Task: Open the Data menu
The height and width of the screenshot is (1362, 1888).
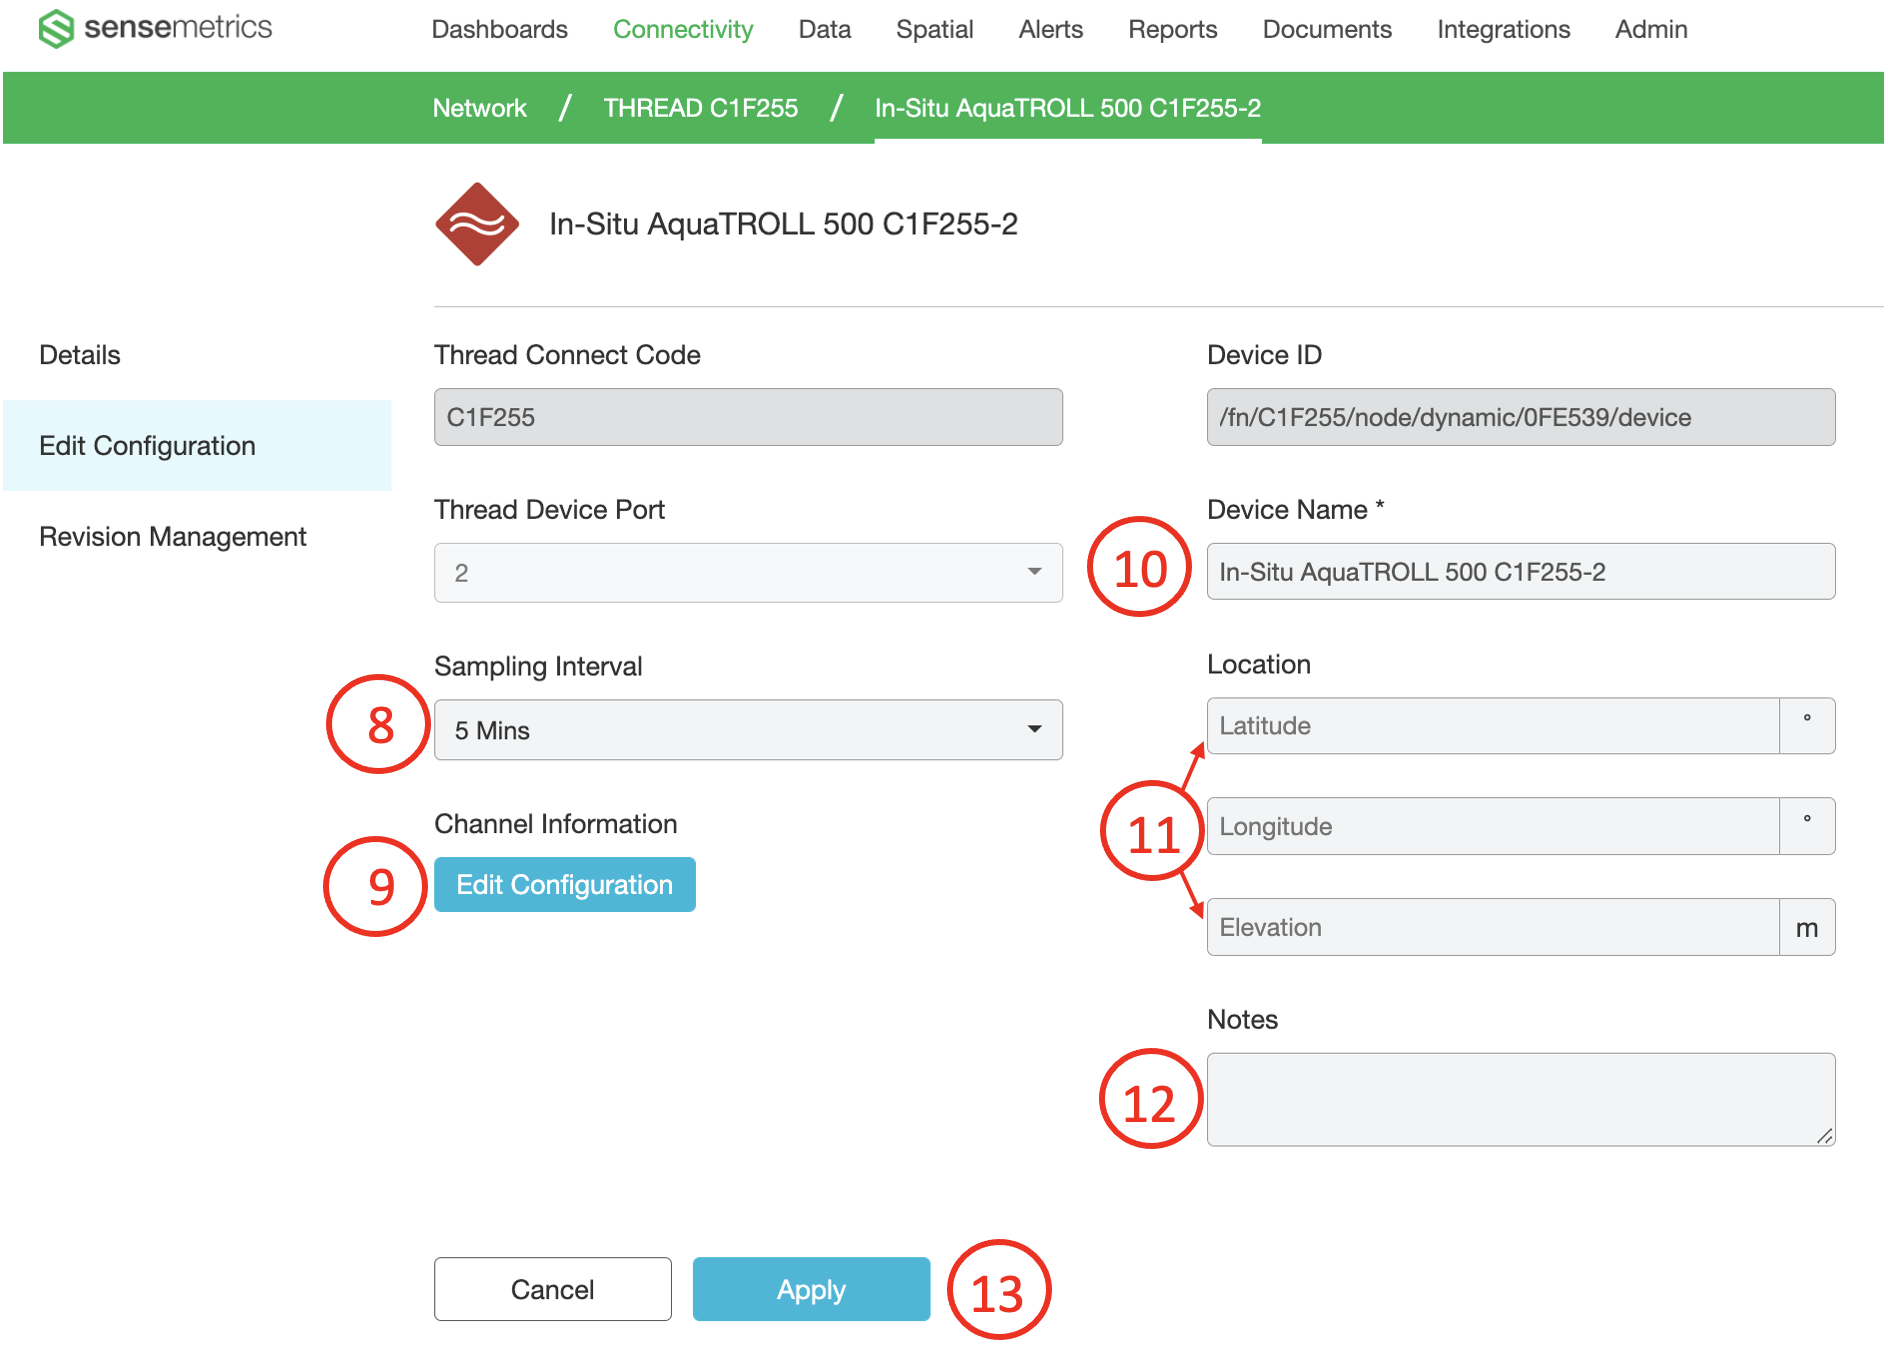Action: tap(824, 29)
